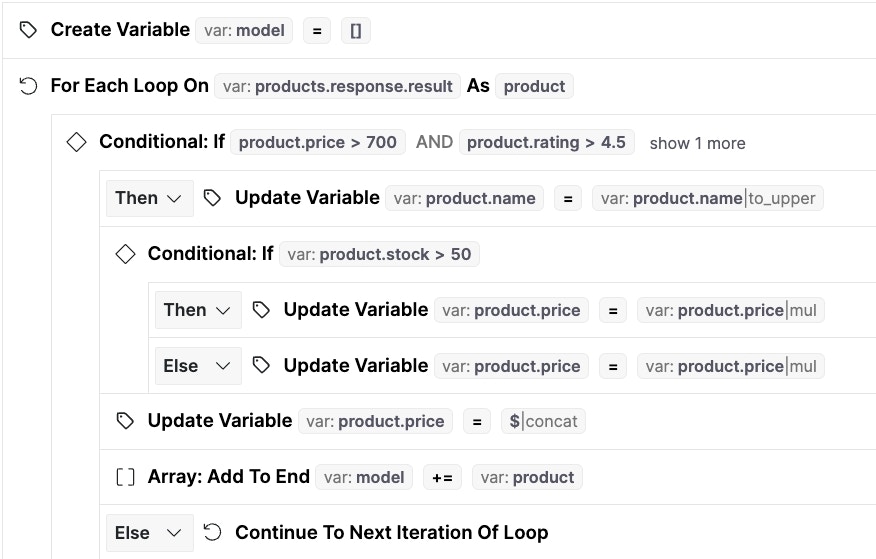Image resolution: width=876 pixels, height=559 pixels.
Task: Open the Else dropdown before Continue To Next Iteration
Action: tap(148, 533)
